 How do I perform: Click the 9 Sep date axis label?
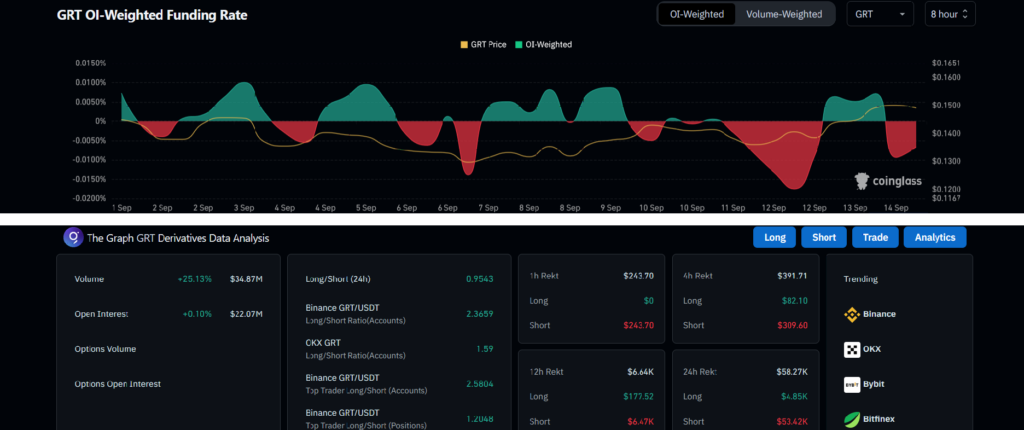tap(610, 208)
